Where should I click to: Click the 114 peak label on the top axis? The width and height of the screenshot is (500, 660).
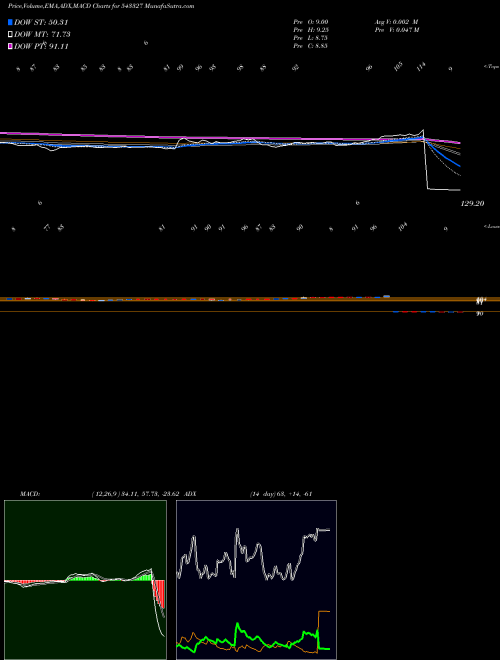pyautogui.click(x=421, y=66)
